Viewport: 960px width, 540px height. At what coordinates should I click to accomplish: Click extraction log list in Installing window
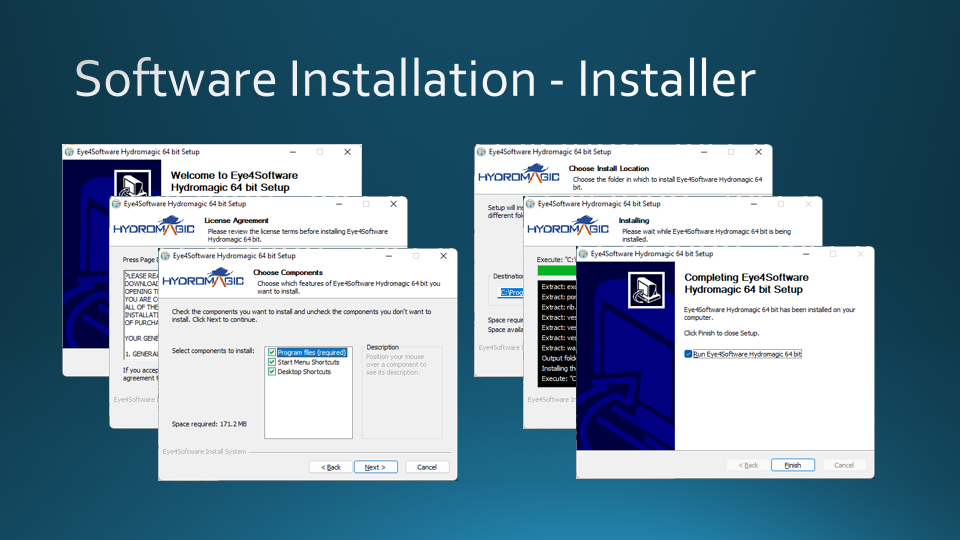click(557, 333)
